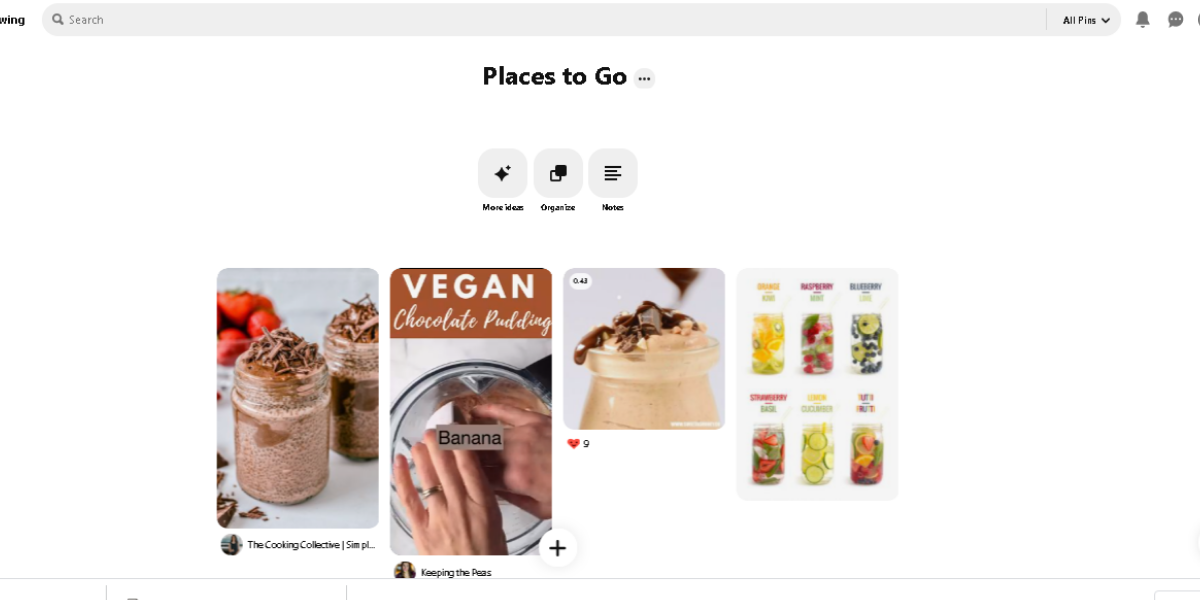This screenshot has width=1200, height=600.
Task: Open the Keeping the Peas profile link
Action: (x=456, y=573)
